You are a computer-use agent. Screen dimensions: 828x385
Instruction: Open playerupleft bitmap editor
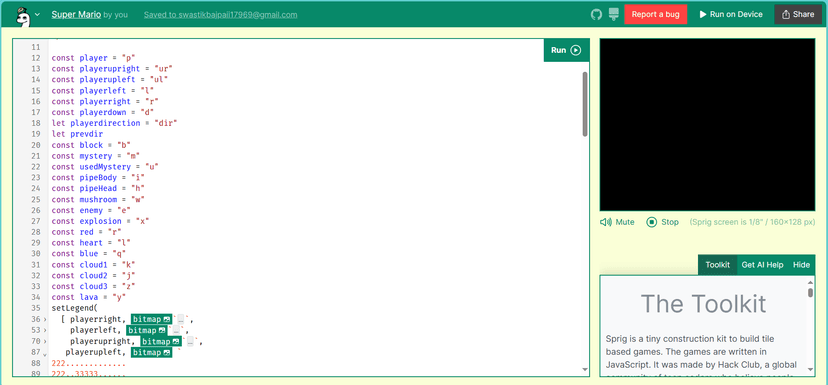(x=152, y=352)
